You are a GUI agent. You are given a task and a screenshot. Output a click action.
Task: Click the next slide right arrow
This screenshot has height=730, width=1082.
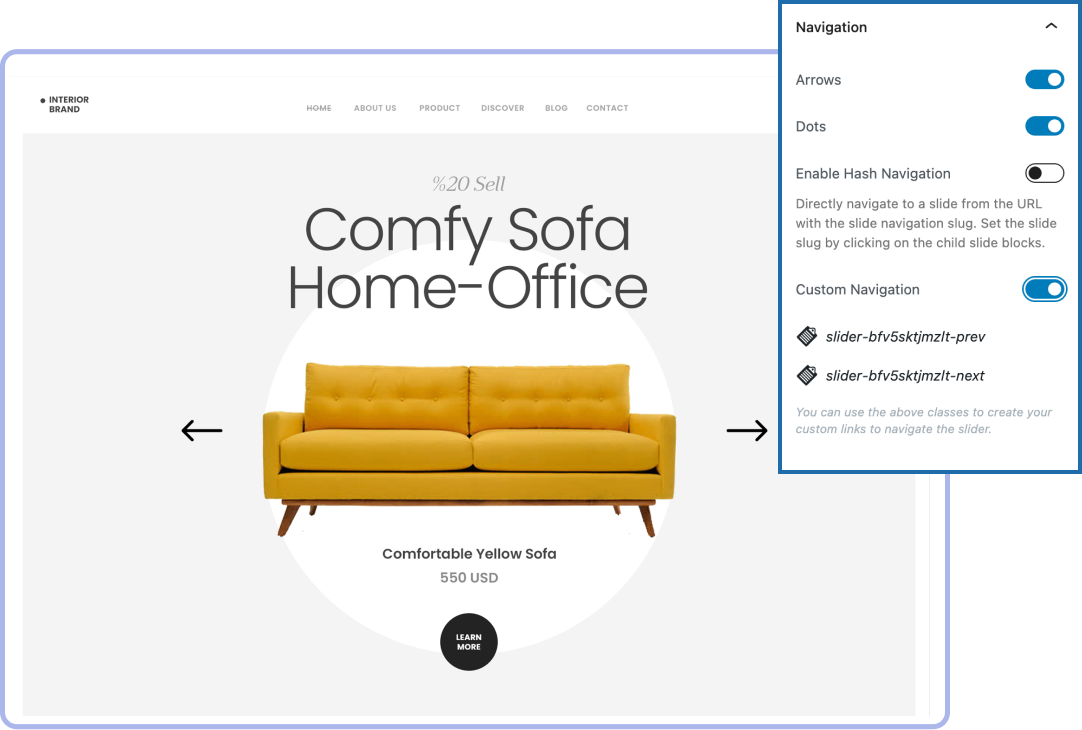click(x=747, y=431)
